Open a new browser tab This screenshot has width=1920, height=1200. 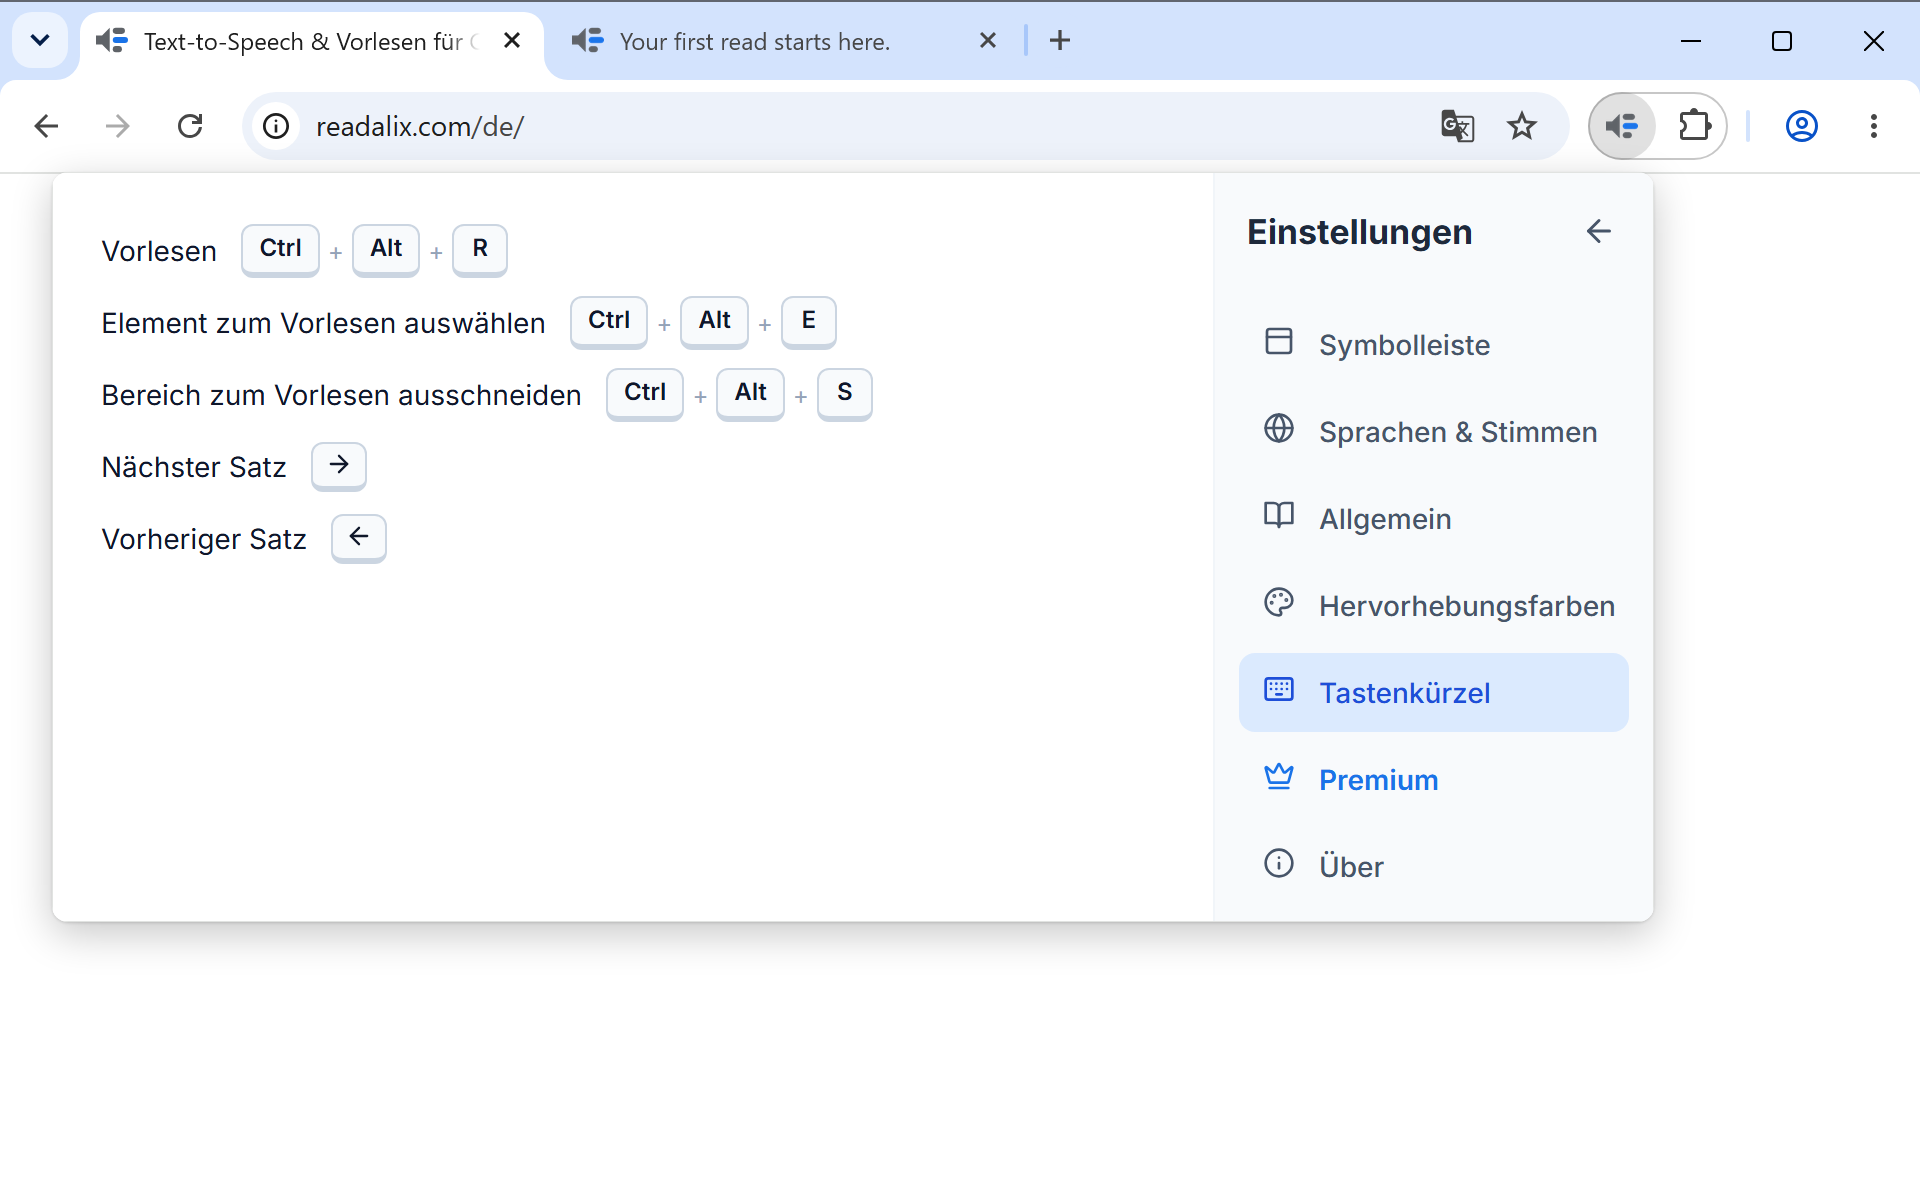coord(1060,41)
